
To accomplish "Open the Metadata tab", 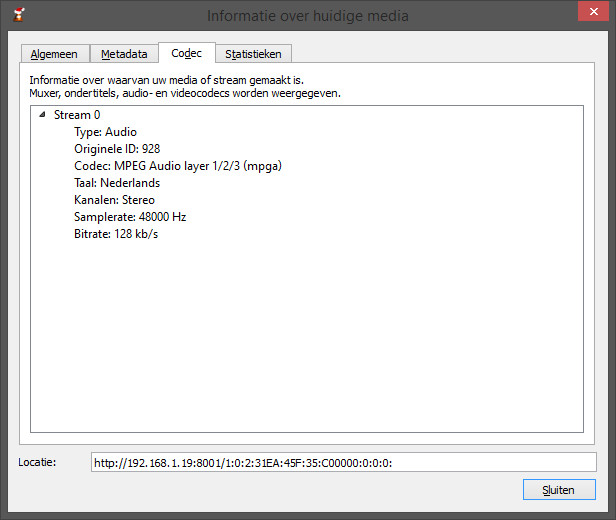I will pos(124,54).
